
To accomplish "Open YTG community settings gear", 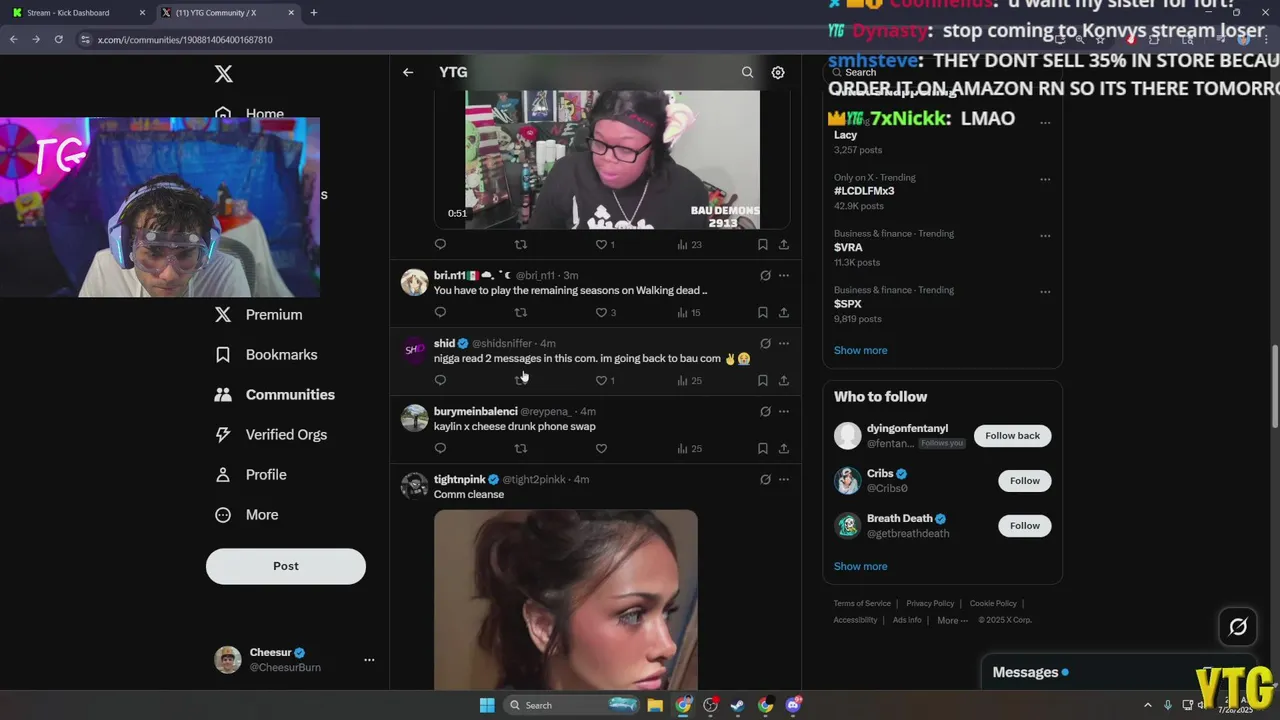I will click(778, 72).
